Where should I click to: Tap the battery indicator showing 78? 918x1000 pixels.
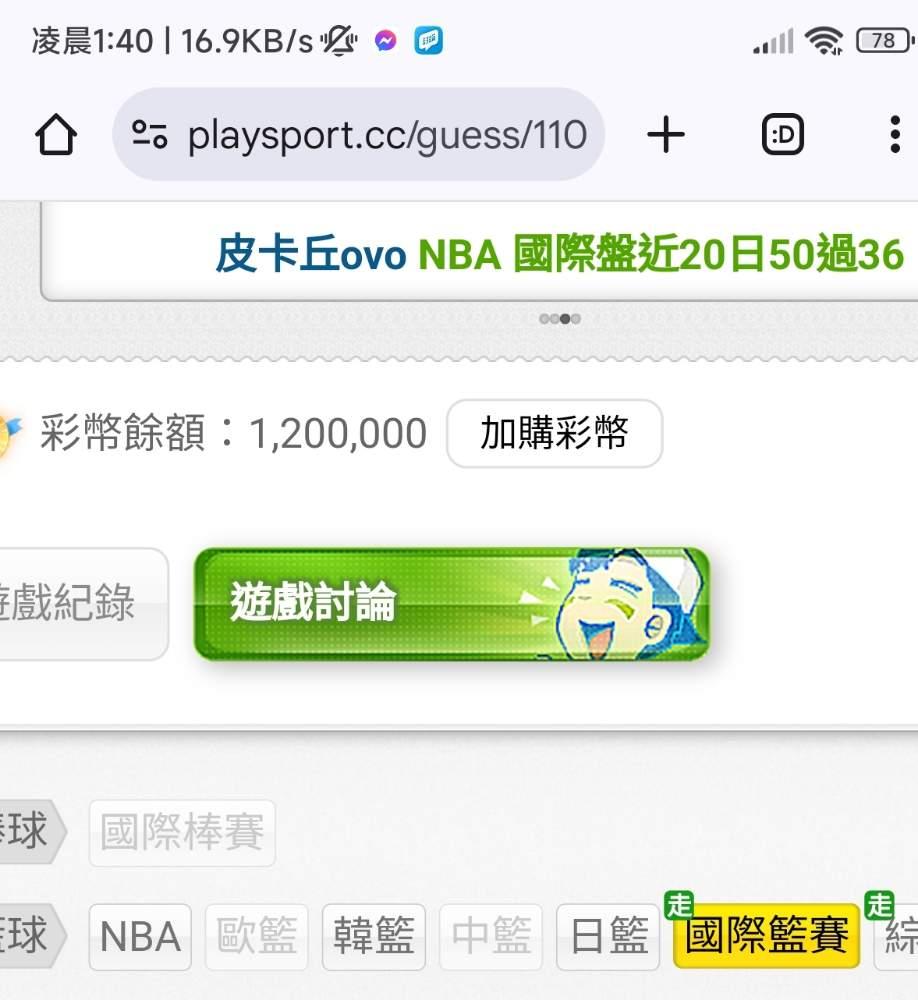pyautogui.click(x=885, y=41)
